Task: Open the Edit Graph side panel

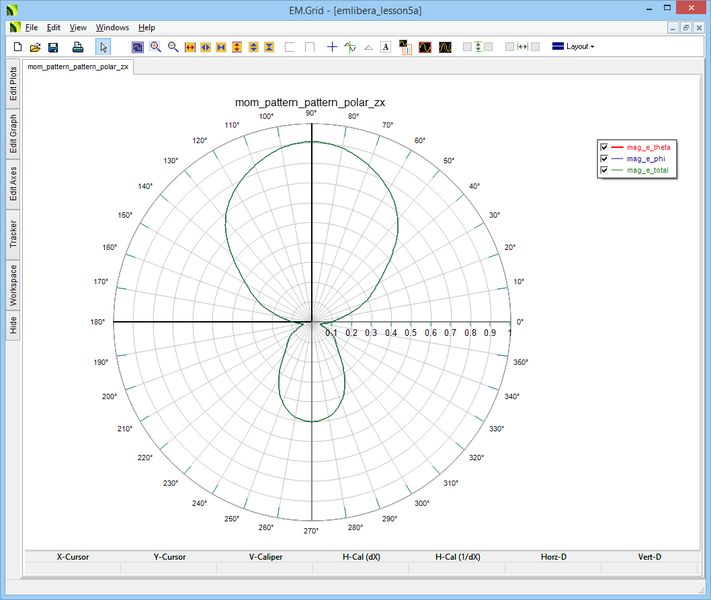Action: coord(13,133)
